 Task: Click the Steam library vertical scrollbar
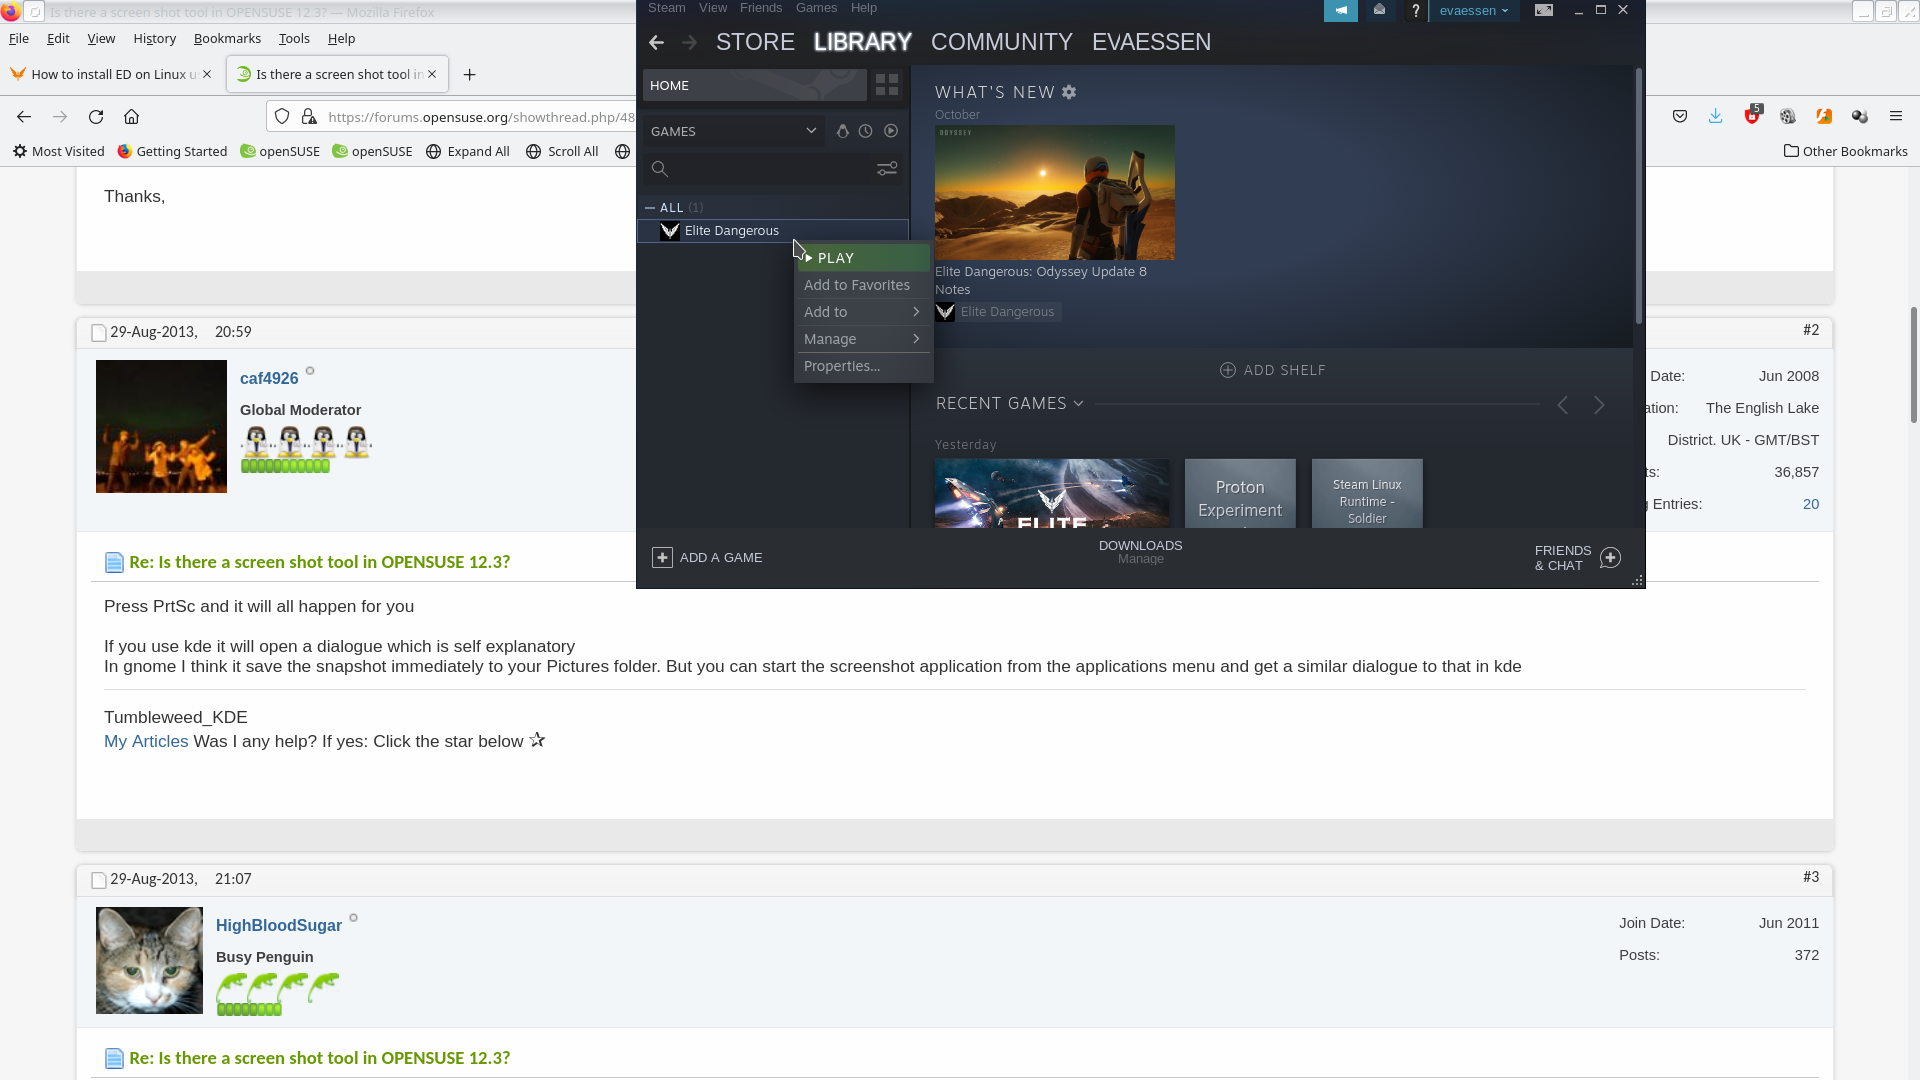1638,196
